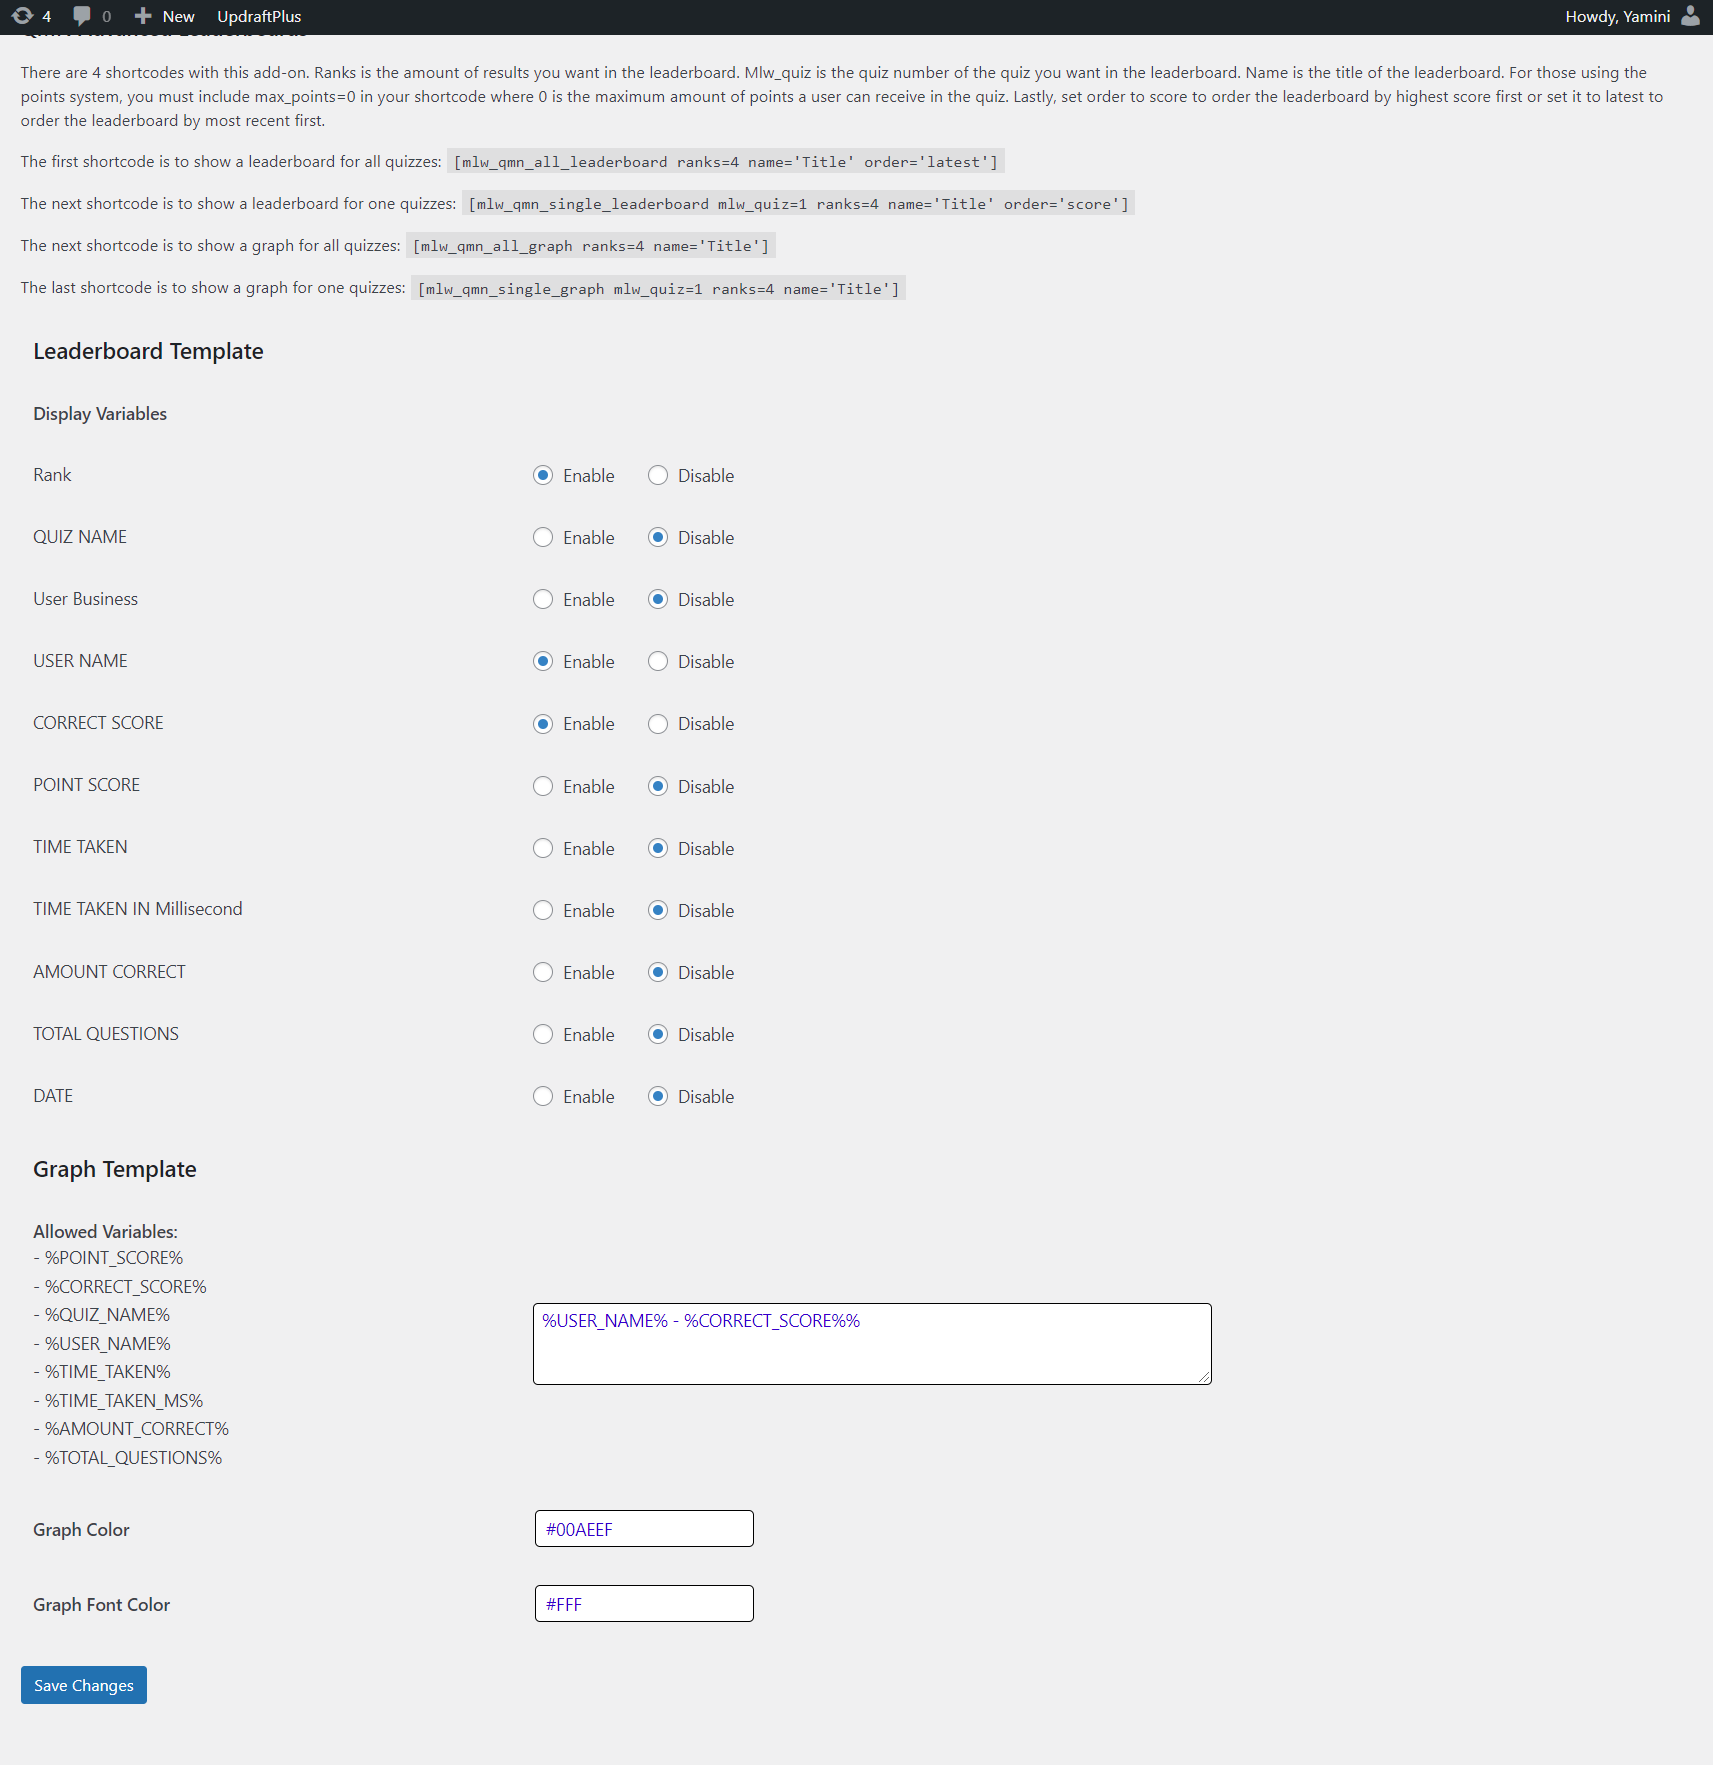Disable the DATE variable
This screenshot has height=1765, width=1714.
point(658,1096)
